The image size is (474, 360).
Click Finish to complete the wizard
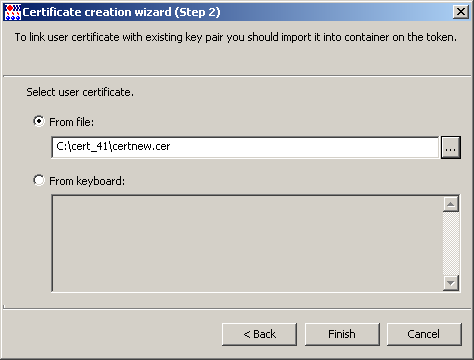coord(342,334)
